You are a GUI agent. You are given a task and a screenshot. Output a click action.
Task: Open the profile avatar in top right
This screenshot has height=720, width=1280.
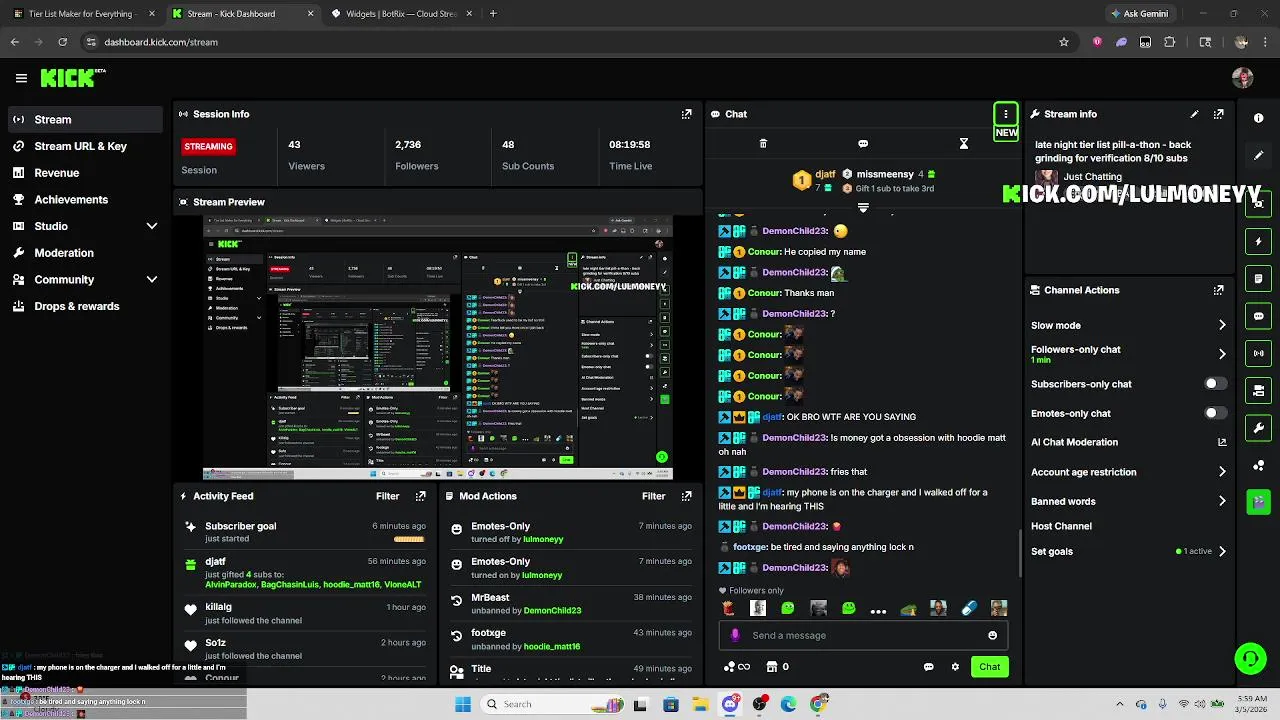(x=1243, y=78)
